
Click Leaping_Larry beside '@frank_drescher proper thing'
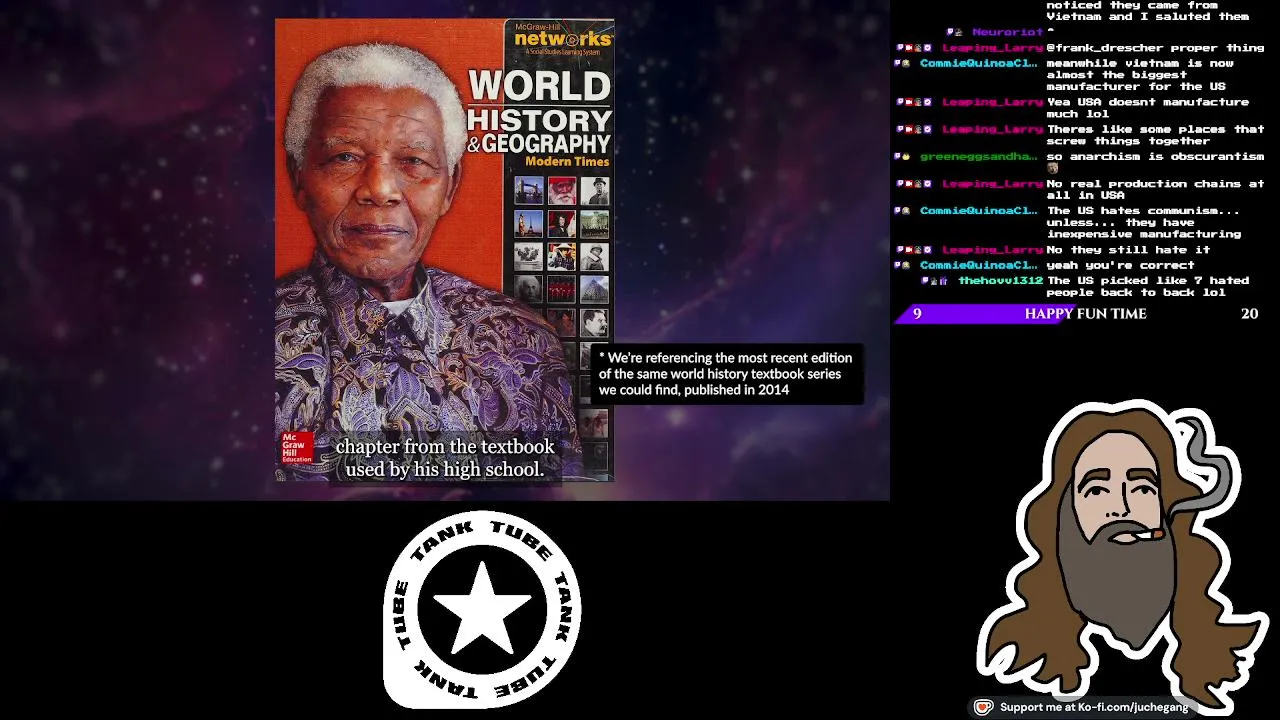point(992,48)
